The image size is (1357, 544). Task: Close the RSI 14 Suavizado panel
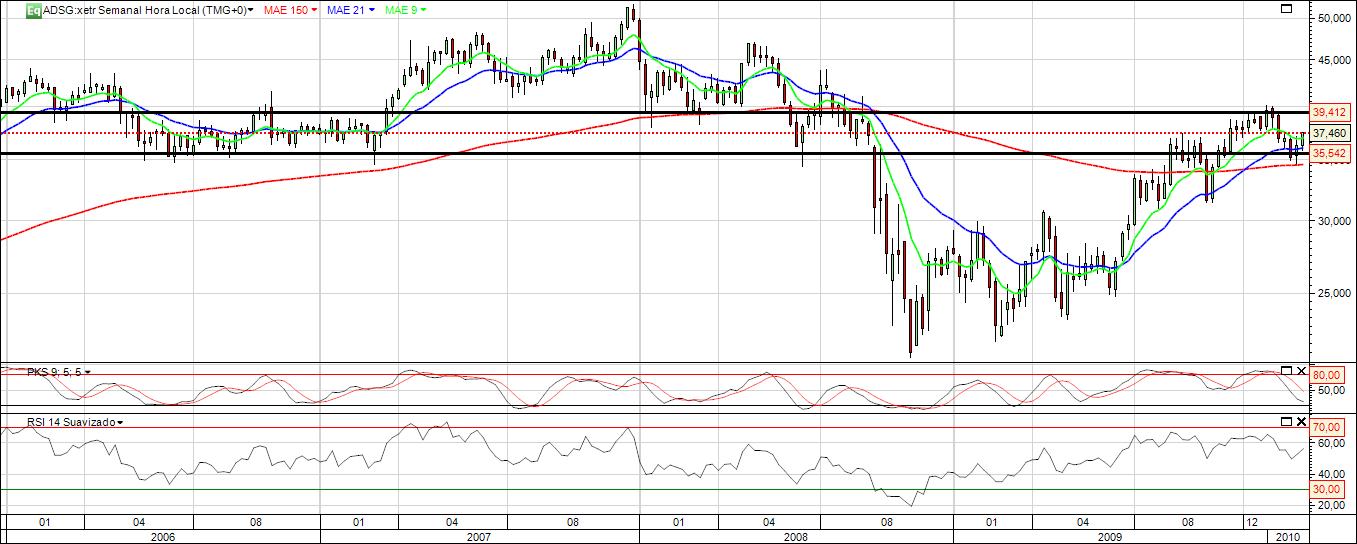point(1301,421)
